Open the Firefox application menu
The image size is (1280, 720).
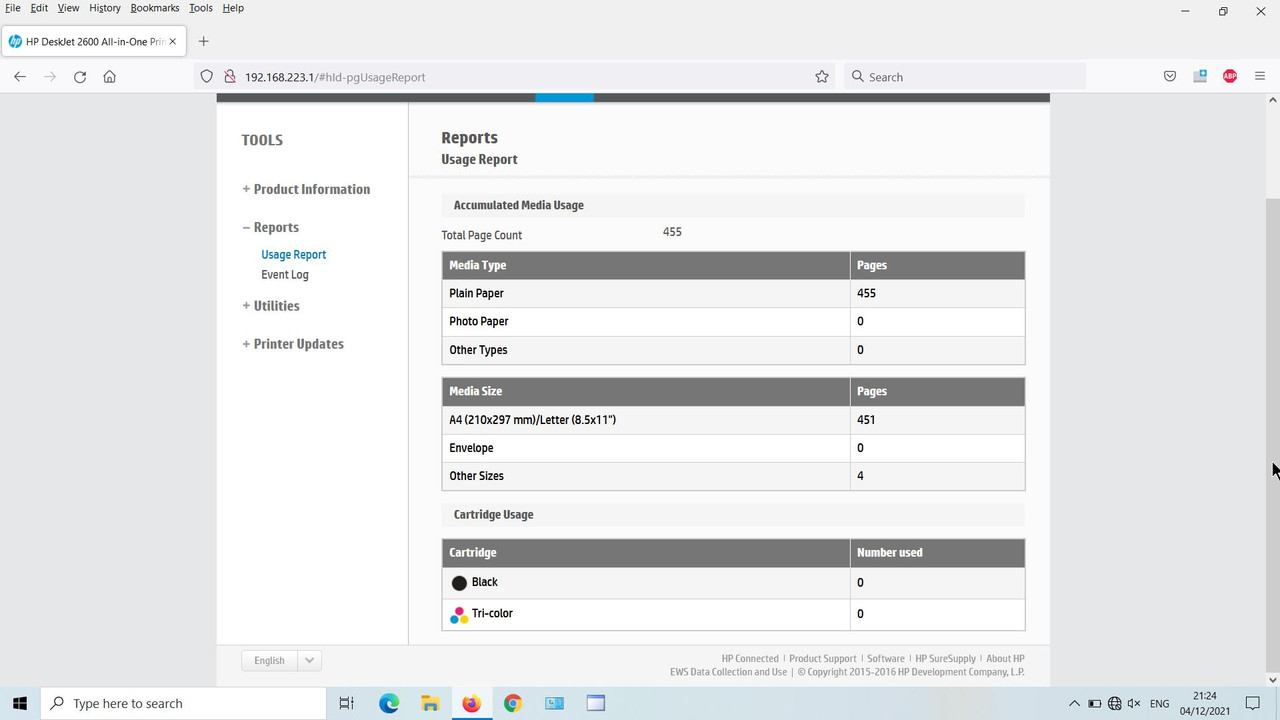[1260, 77]
